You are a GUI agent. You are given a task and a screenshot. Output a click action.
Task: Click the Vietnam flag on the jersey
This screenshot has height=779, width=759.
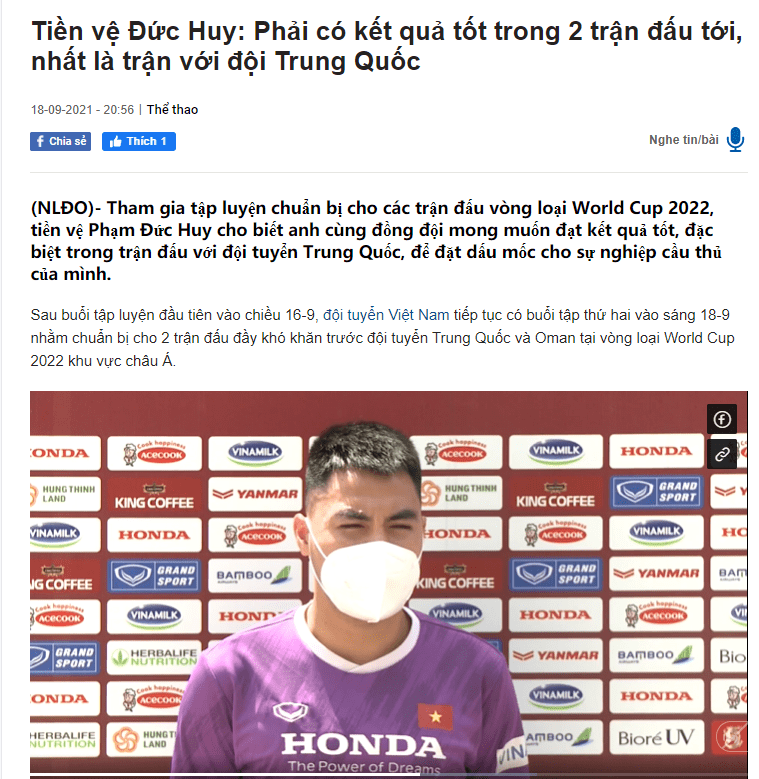tap(435, 716)
